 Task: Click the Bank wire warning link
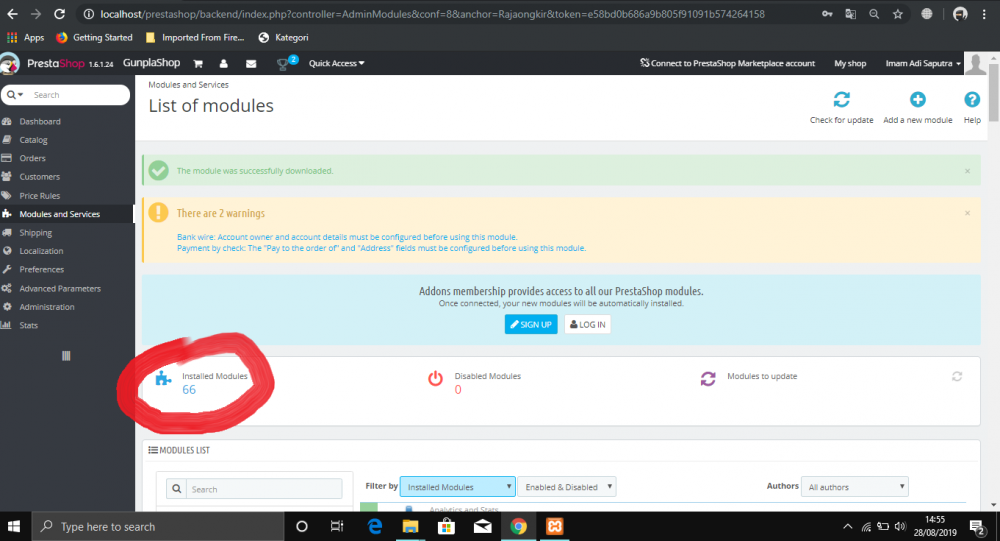347,237
